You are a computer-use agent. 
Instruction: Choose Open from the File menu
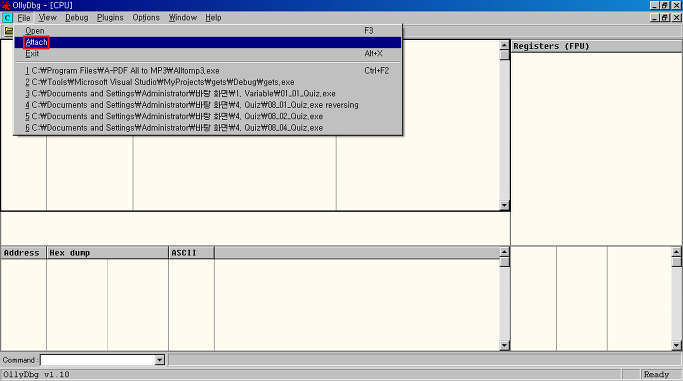(208, 31)
